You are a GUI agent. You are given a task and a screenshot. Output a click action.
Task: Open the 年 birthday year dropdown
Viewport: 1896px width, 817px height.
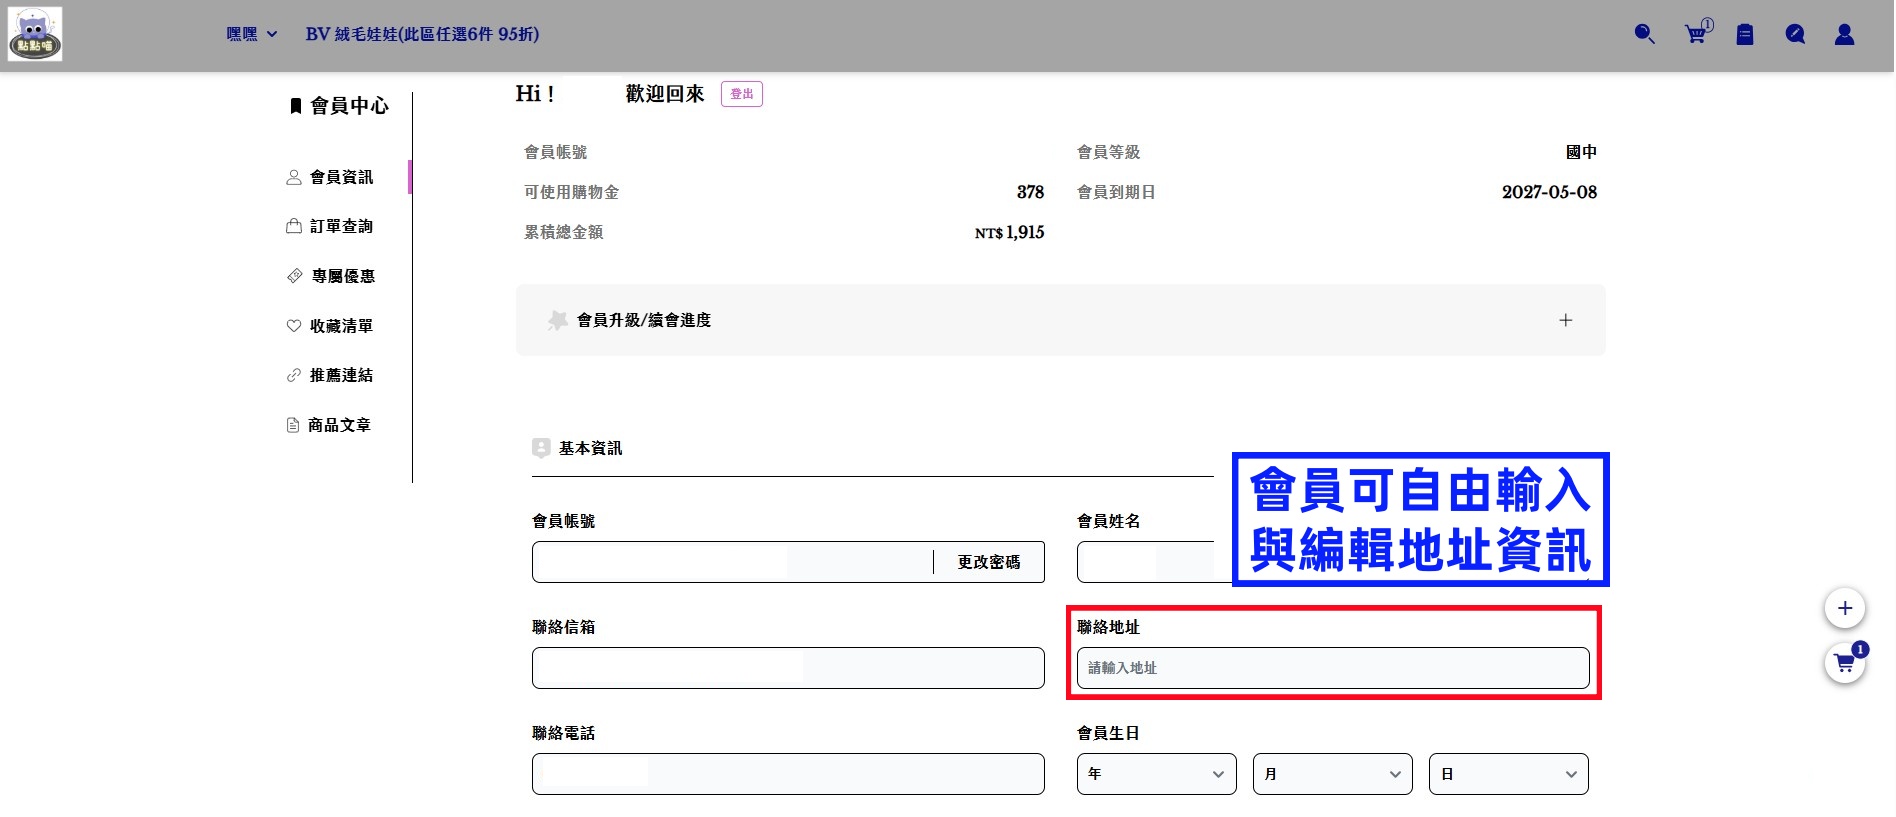point(1157,774)
